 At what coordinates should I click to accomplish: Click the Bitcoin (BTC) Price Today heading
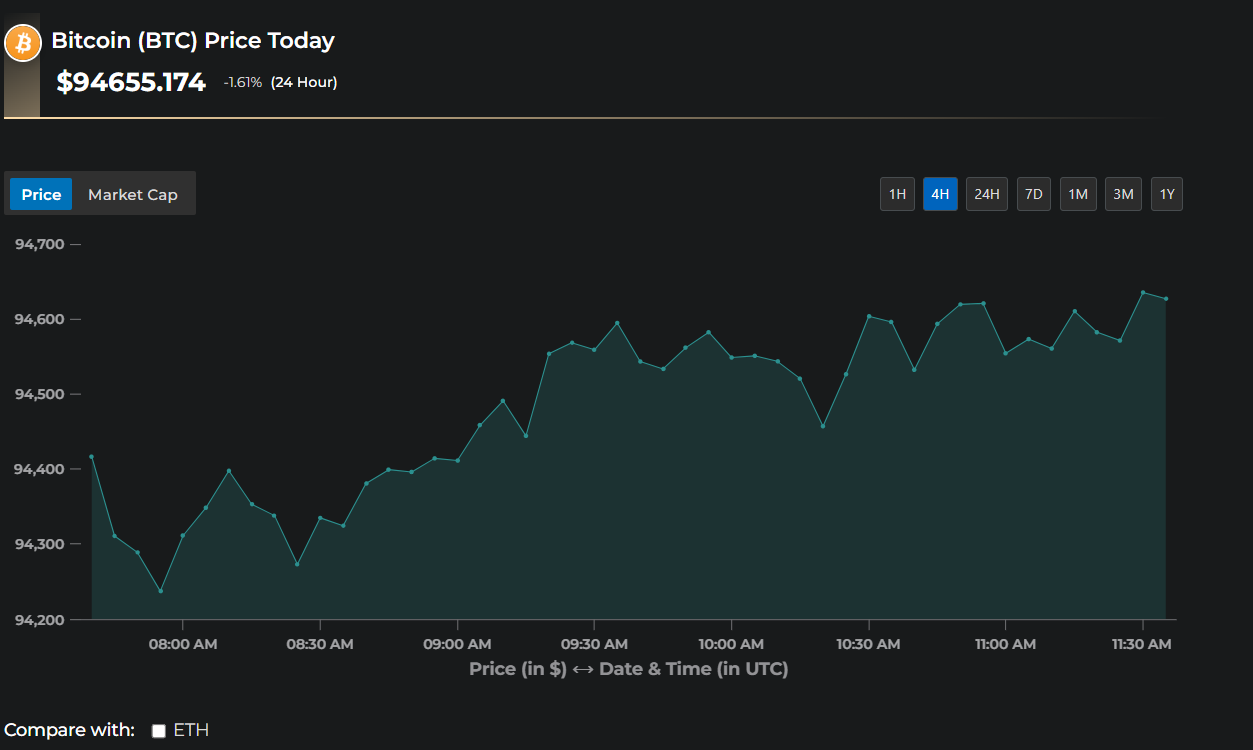click(x=192, y=41)
